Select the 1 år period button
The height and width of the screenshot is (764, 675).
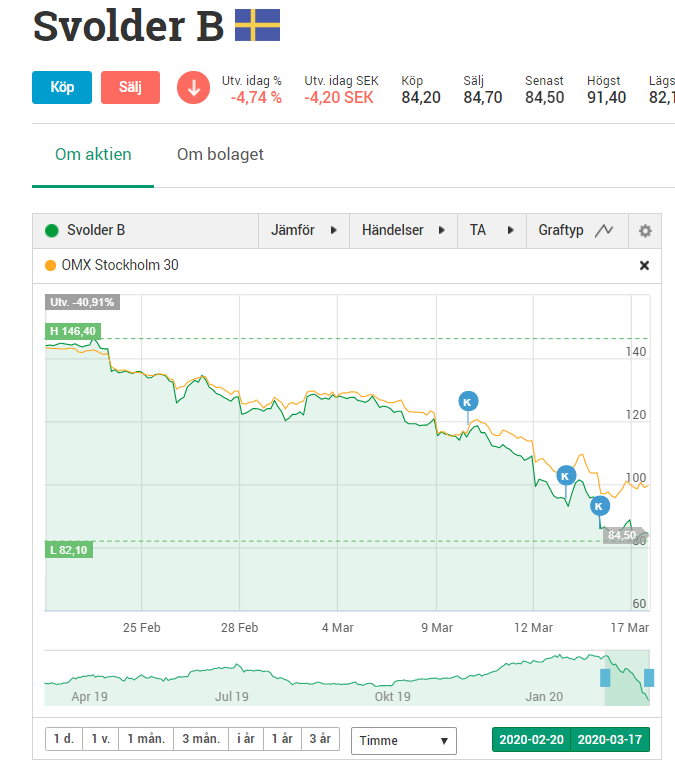click(282, 739)
